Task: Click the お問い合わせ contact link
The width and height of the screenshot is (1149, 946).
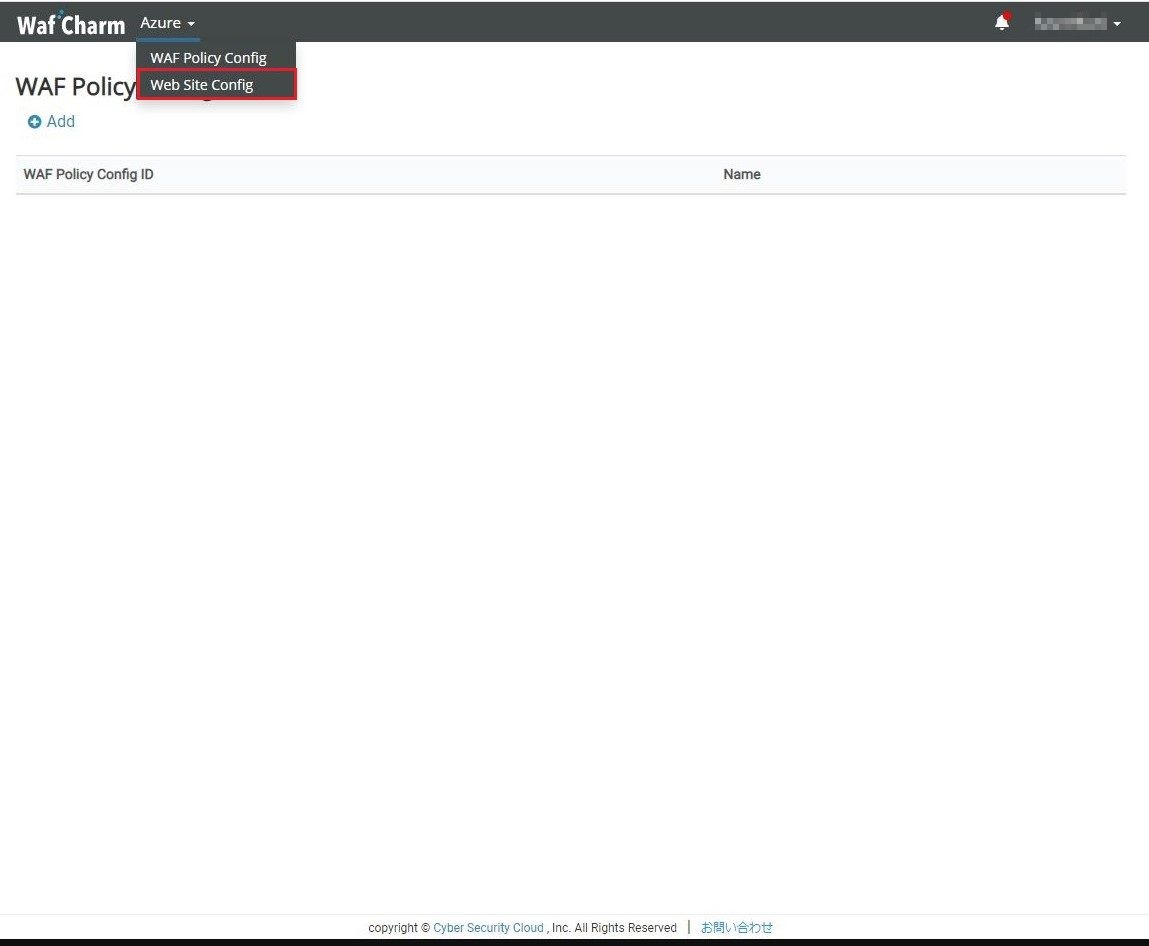Action: point(736,928)
